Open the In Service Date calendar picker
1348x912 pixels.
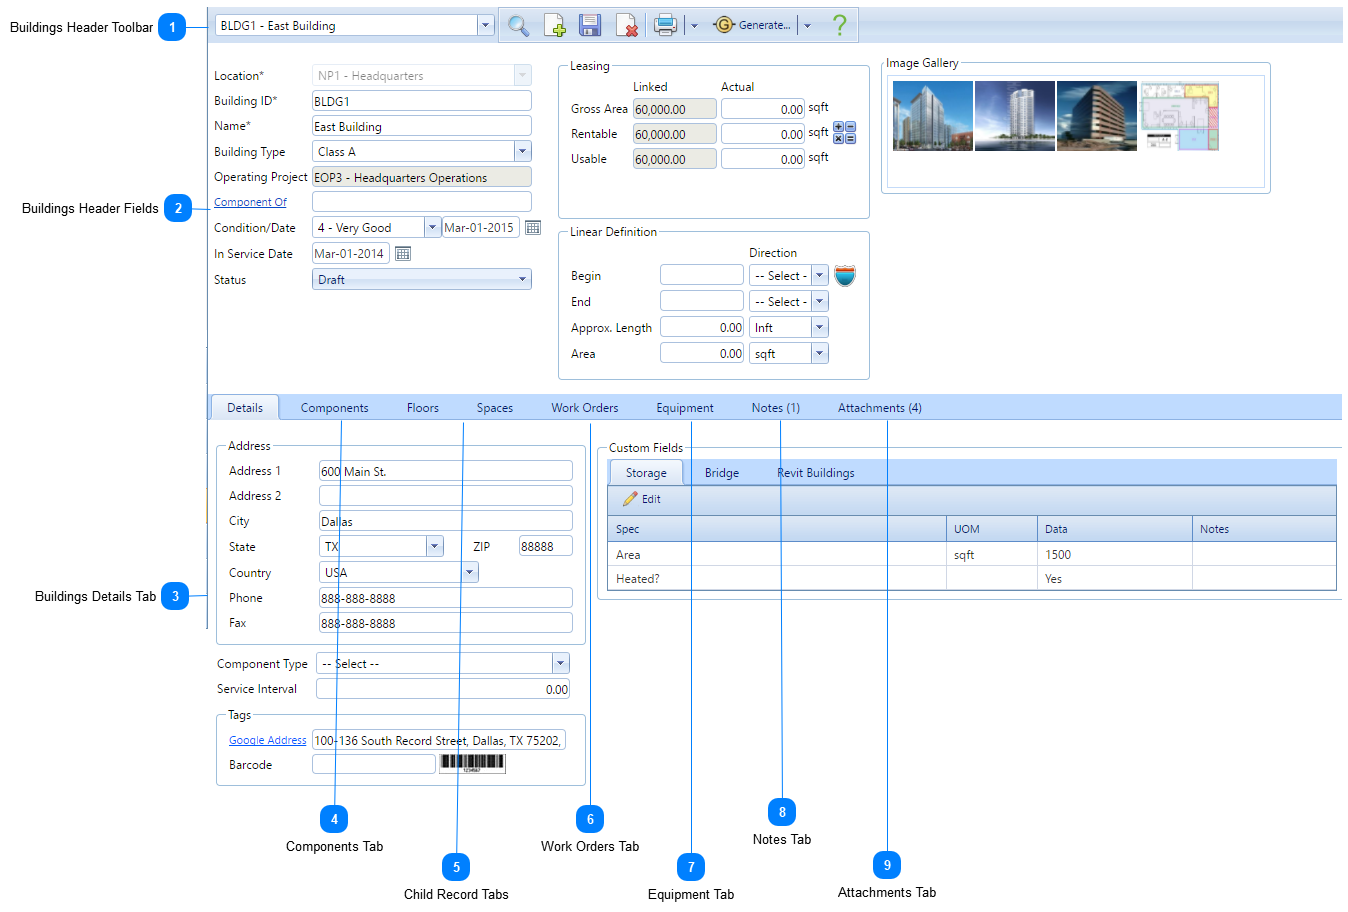click(403, 254)
